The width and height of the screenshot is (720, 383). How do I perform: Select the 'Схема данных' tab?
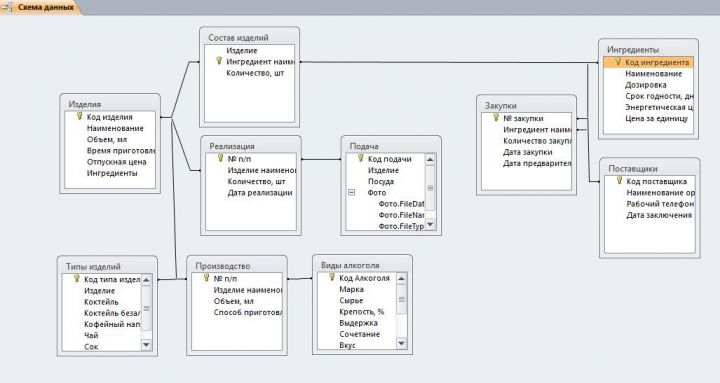pos(40,7)
